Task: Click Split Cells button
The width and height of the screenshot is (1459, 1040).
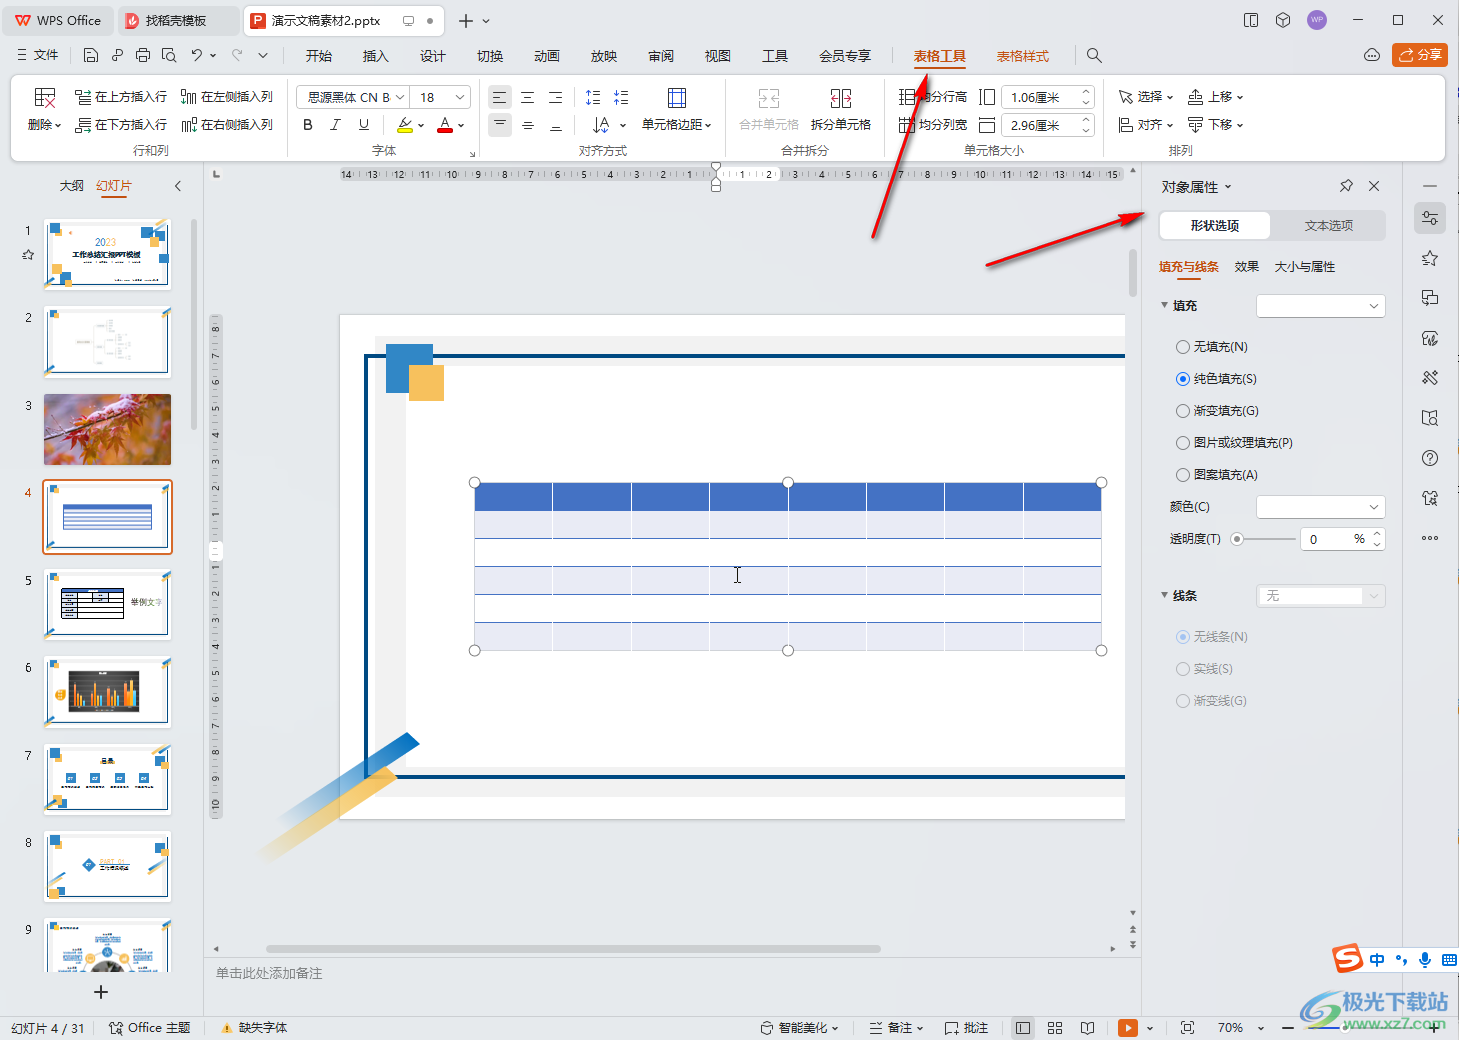Action: 841,110
